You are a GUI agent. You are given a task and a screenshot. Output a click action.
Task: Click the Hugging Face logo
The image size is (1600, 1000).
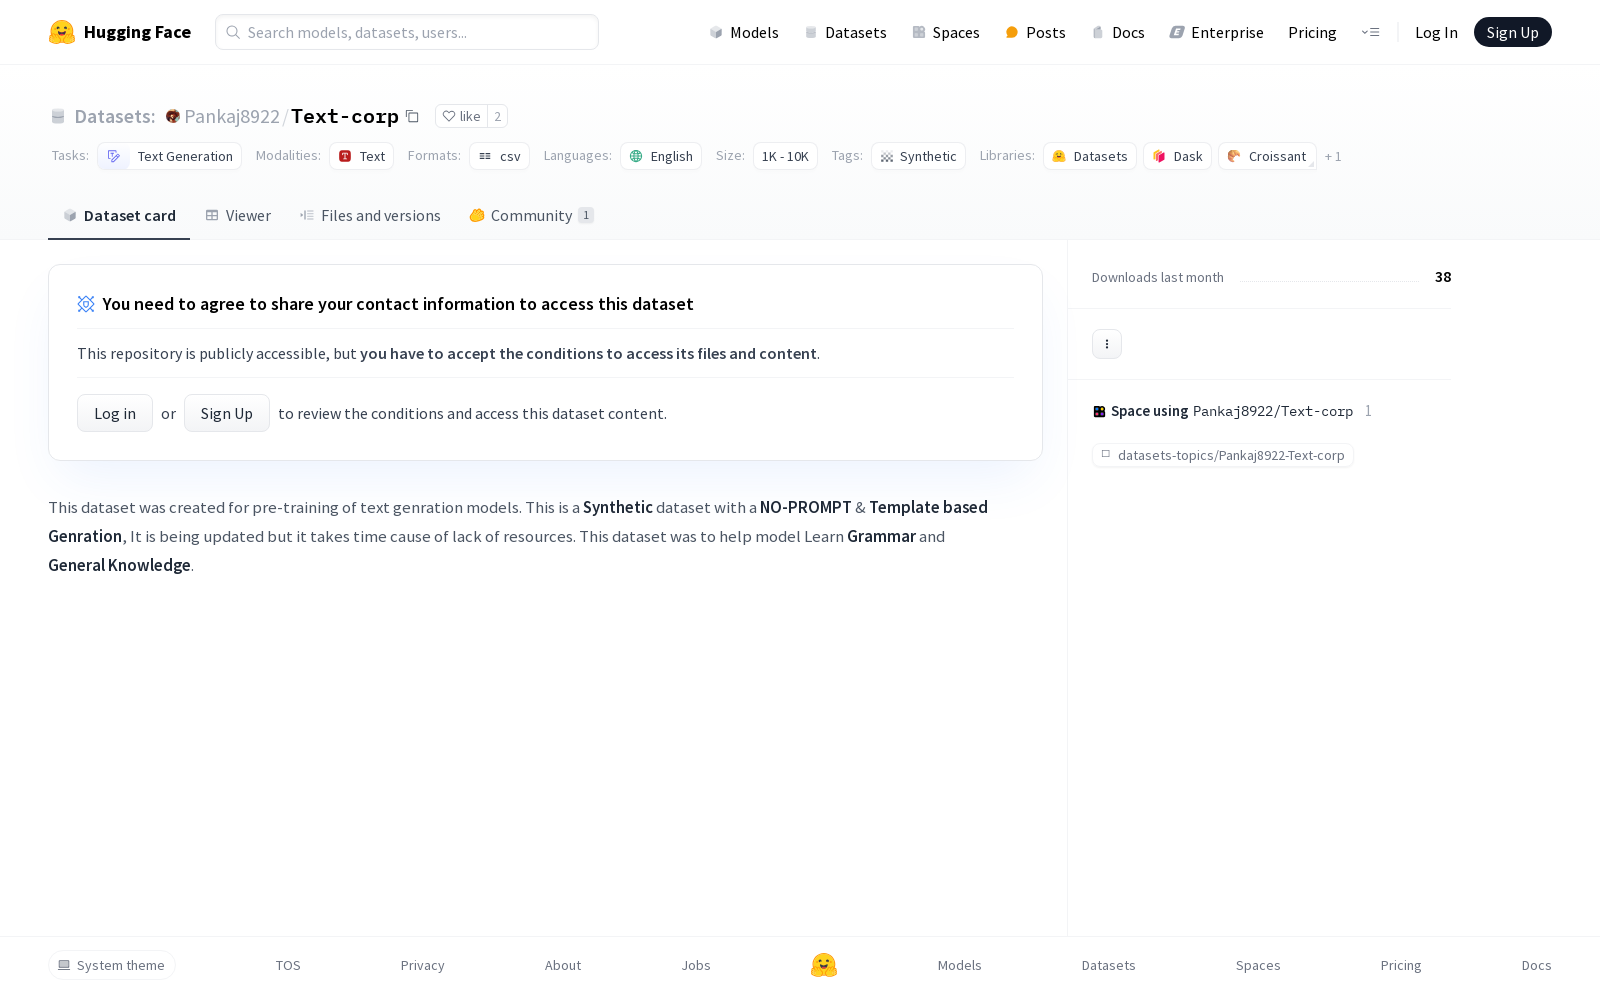tap(119, 32)
